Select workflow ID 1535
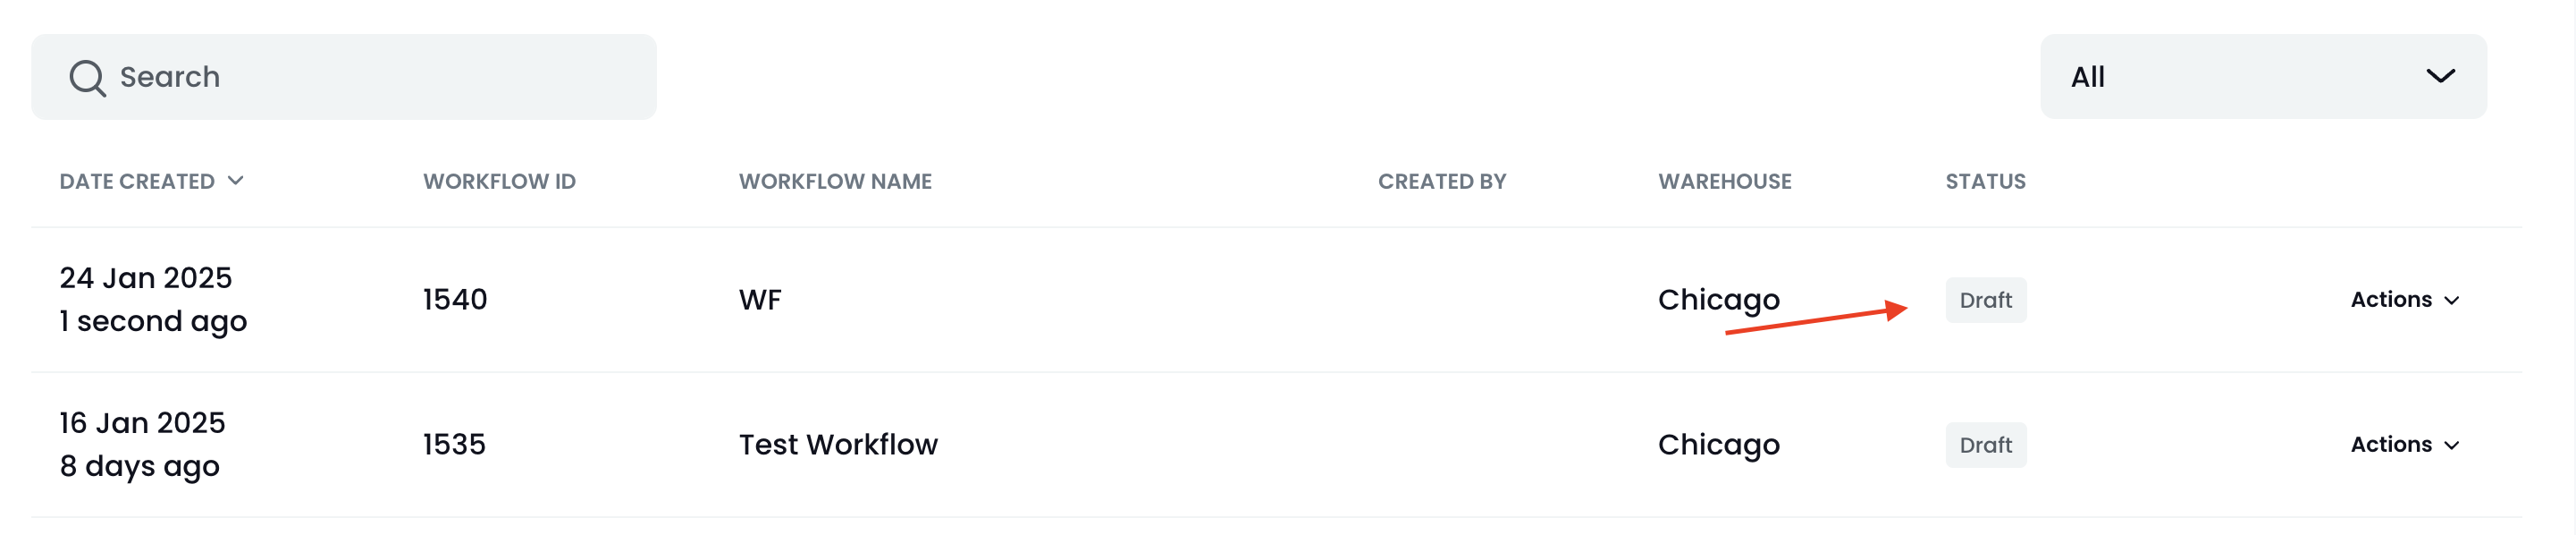 pos(454,445)
